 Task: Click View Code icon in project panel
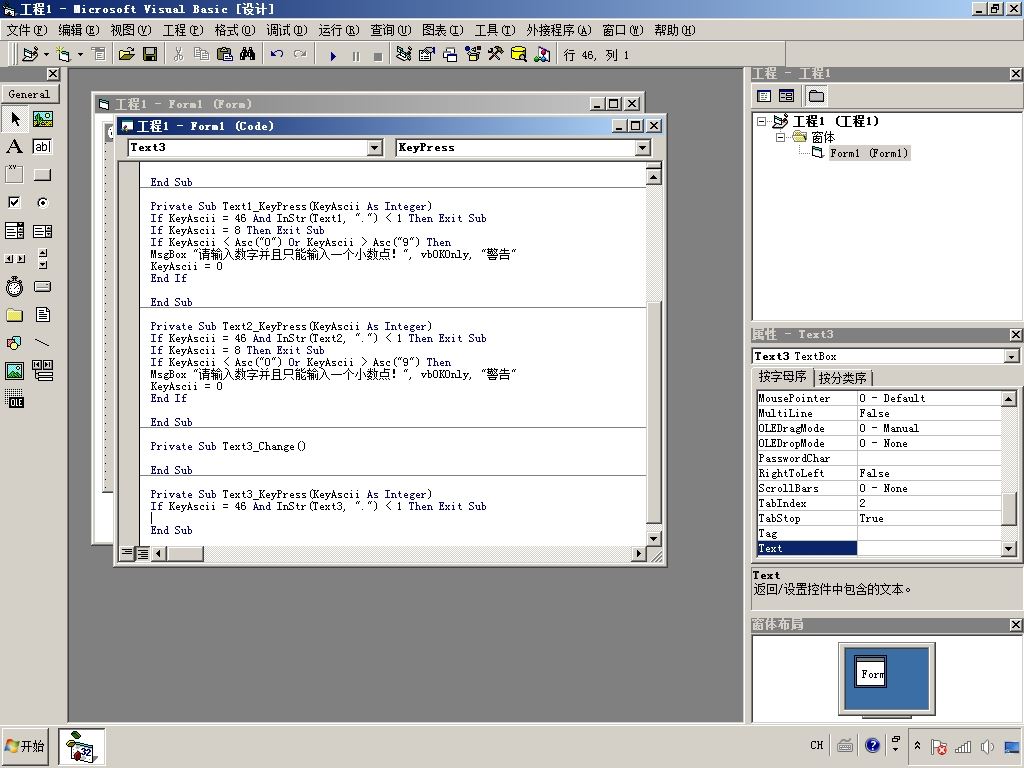point(764,96)
